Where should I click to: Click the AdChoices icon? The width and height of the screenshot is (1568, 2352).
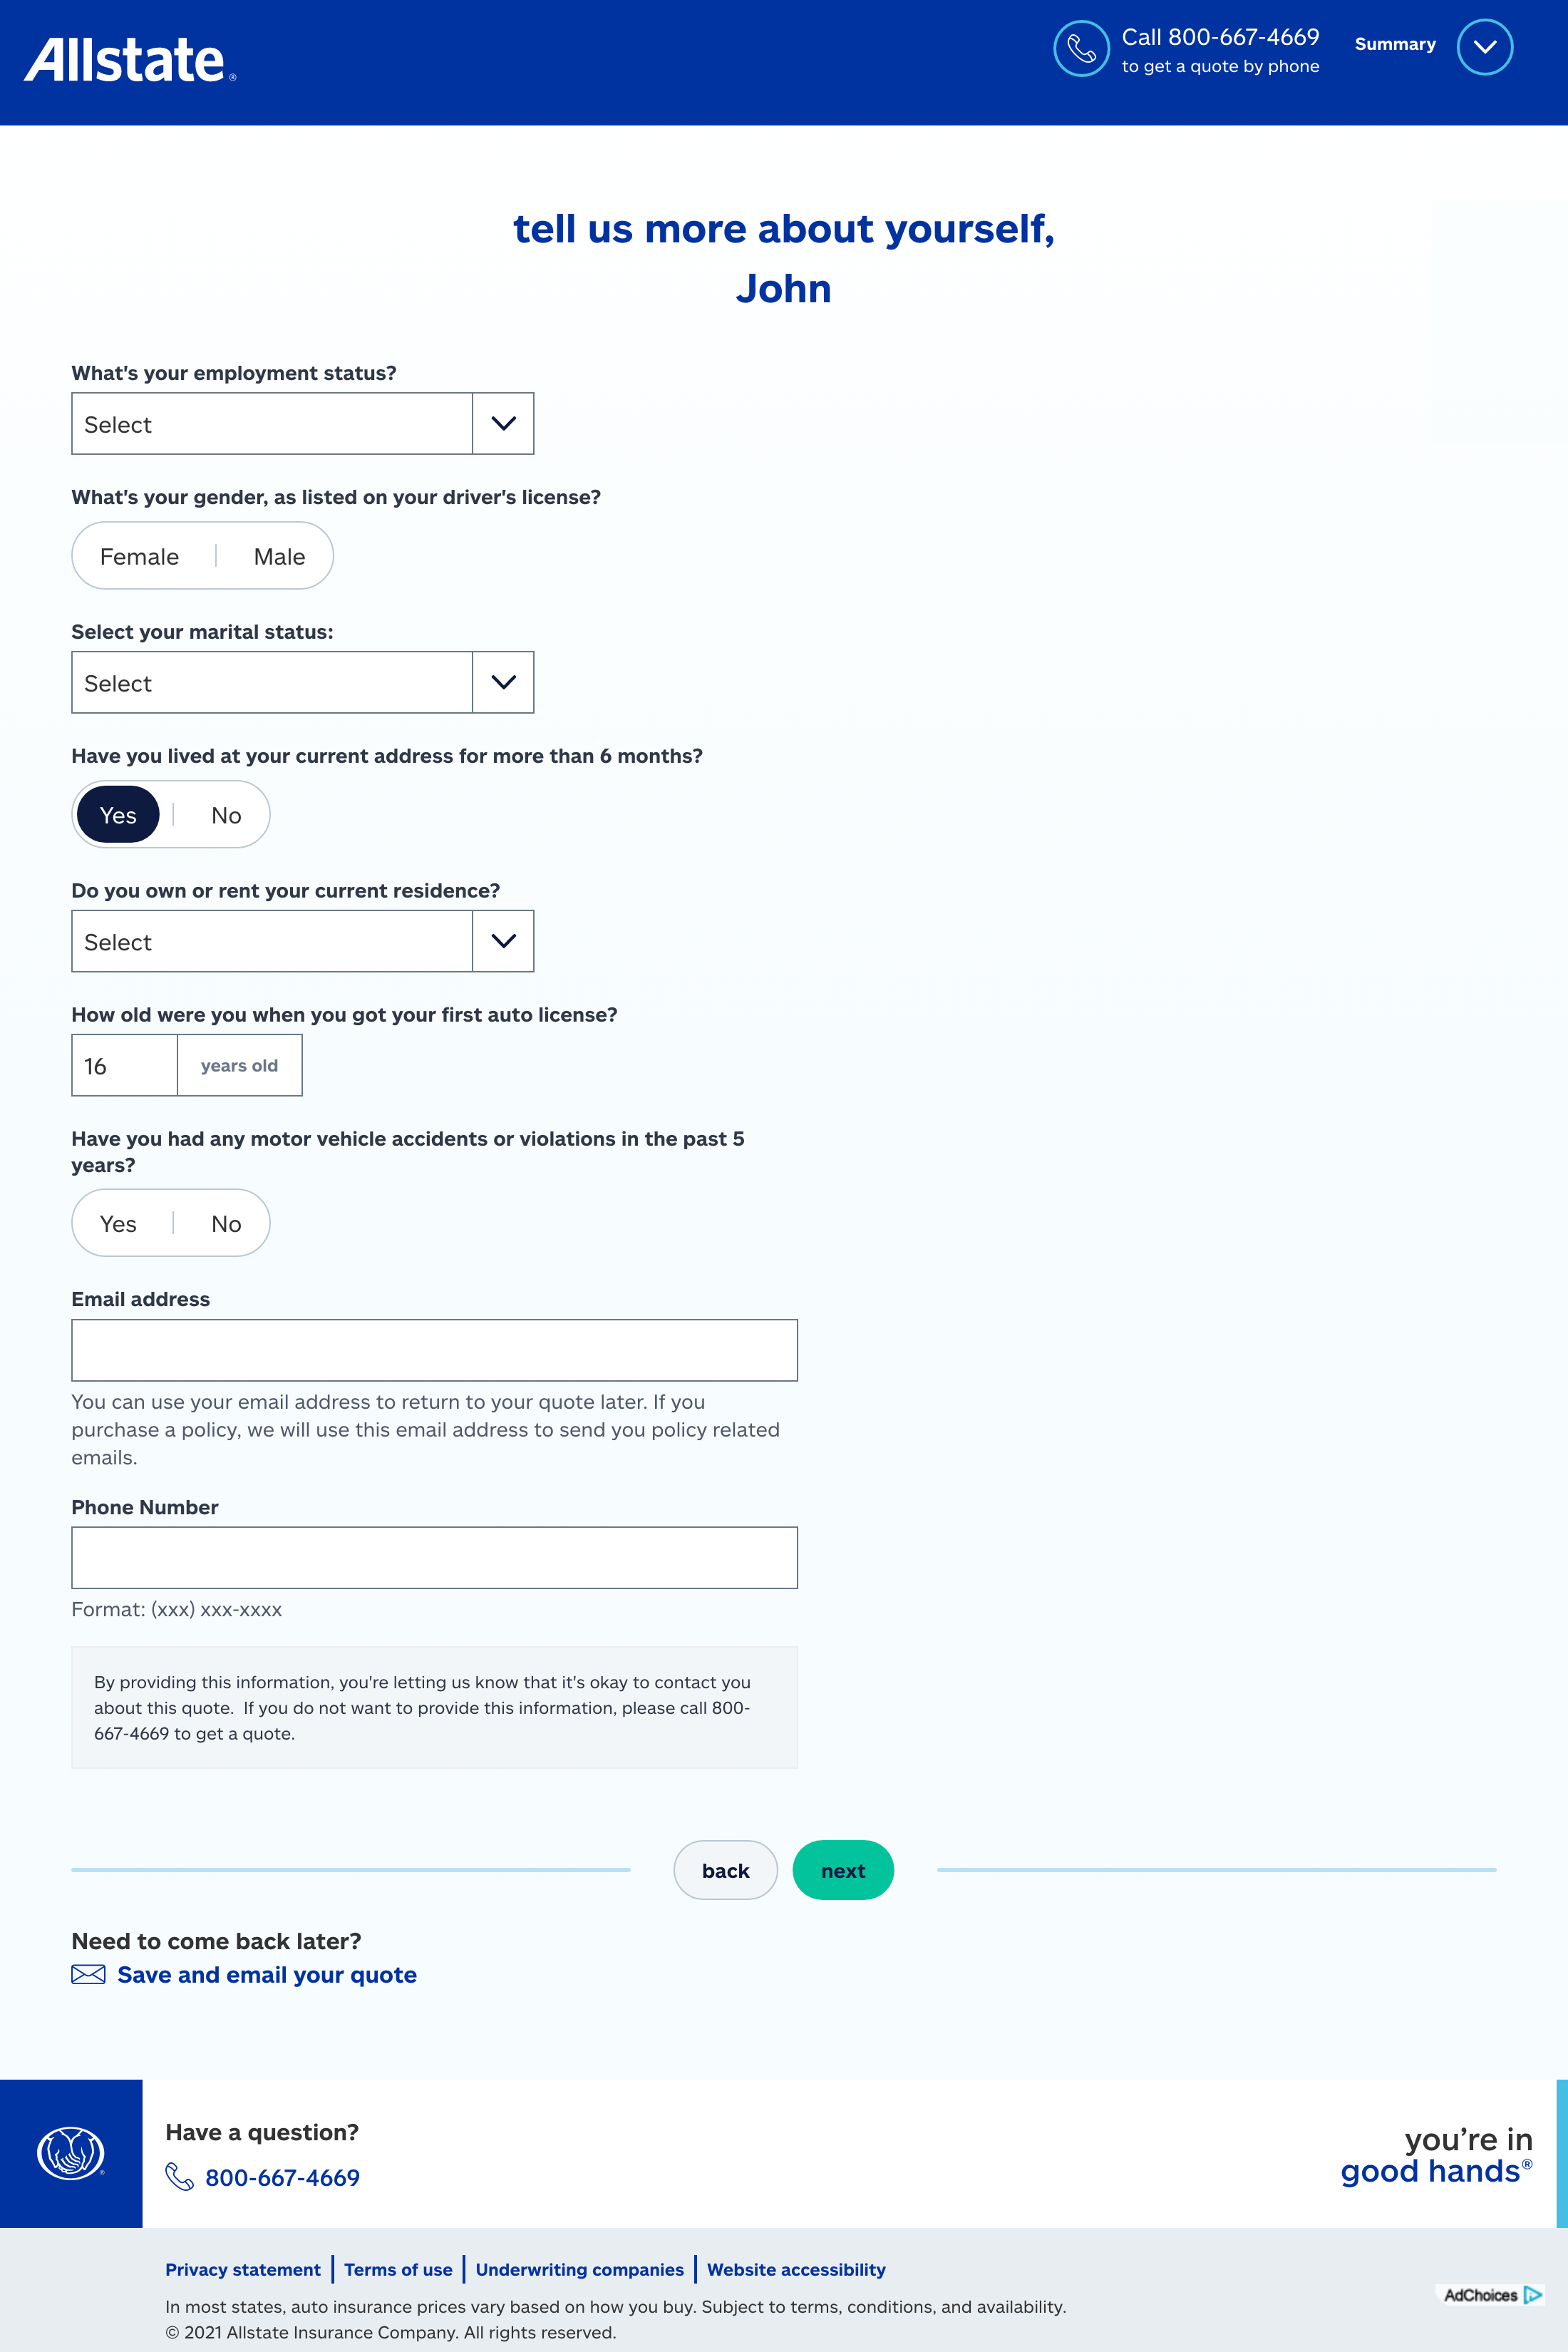pos(1532,2295)
